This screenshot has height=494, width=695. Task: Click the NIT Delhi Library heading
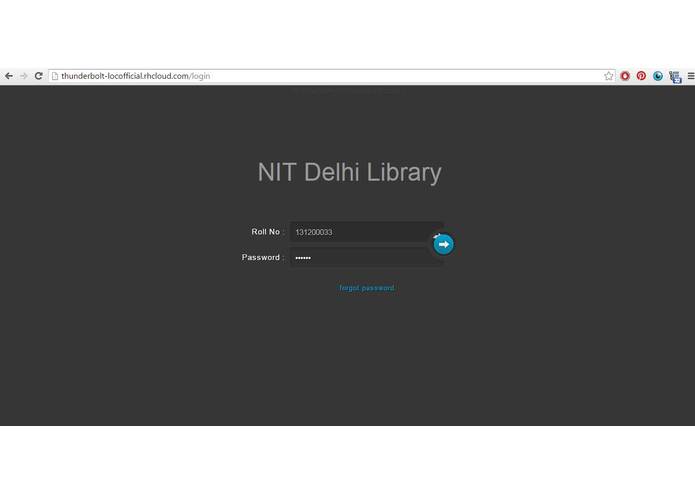(x=349, y=172)
